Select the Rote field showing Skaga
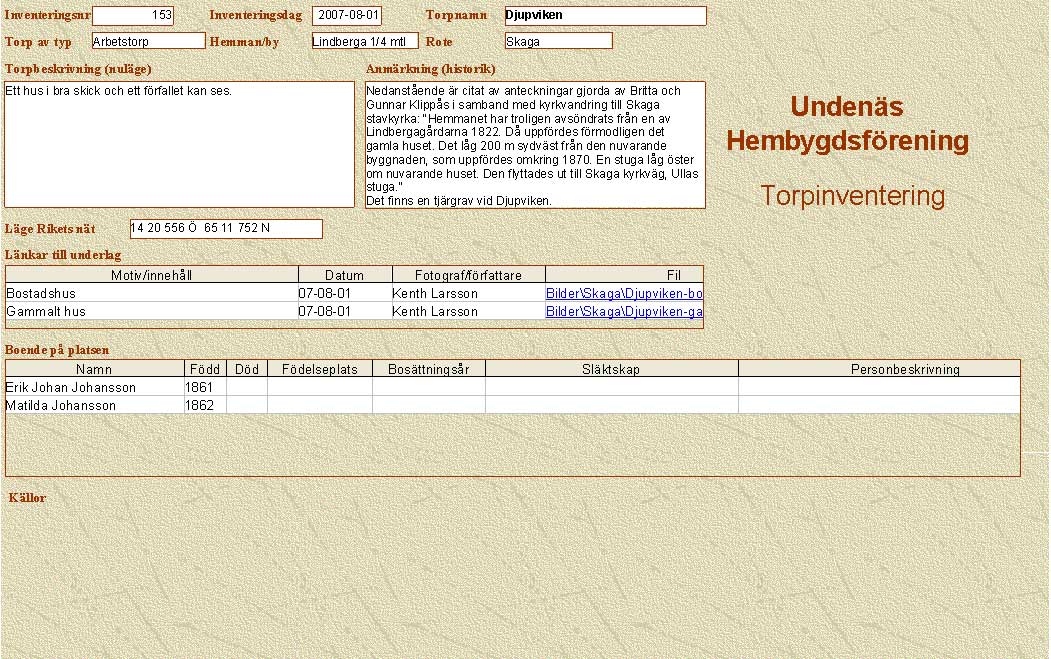The width and height of the screenshot is (1051, 659). [558, 41]
